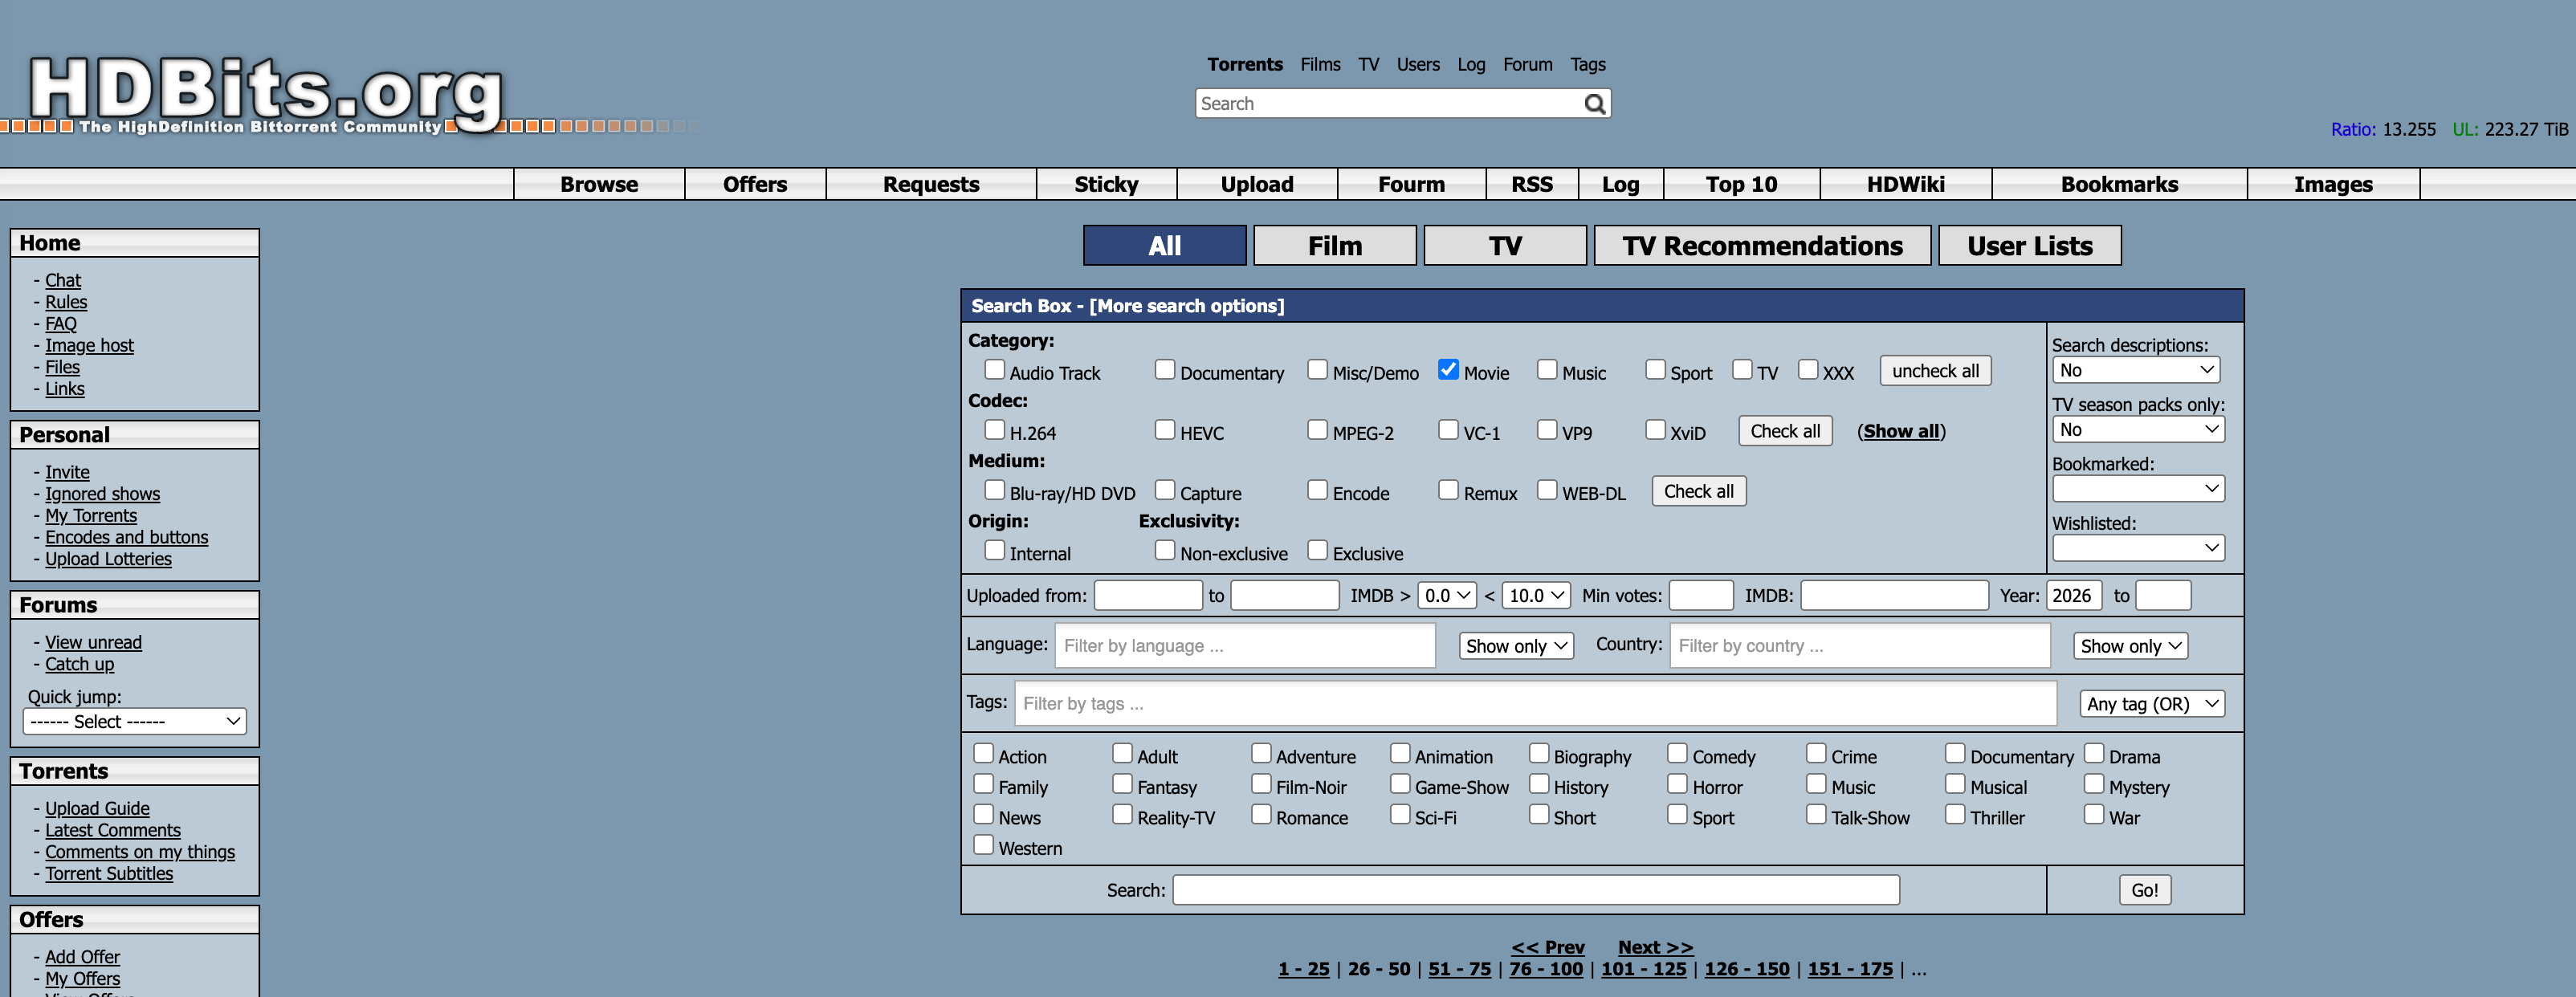Go to the Bookmarks menu item

point(2119,185)
